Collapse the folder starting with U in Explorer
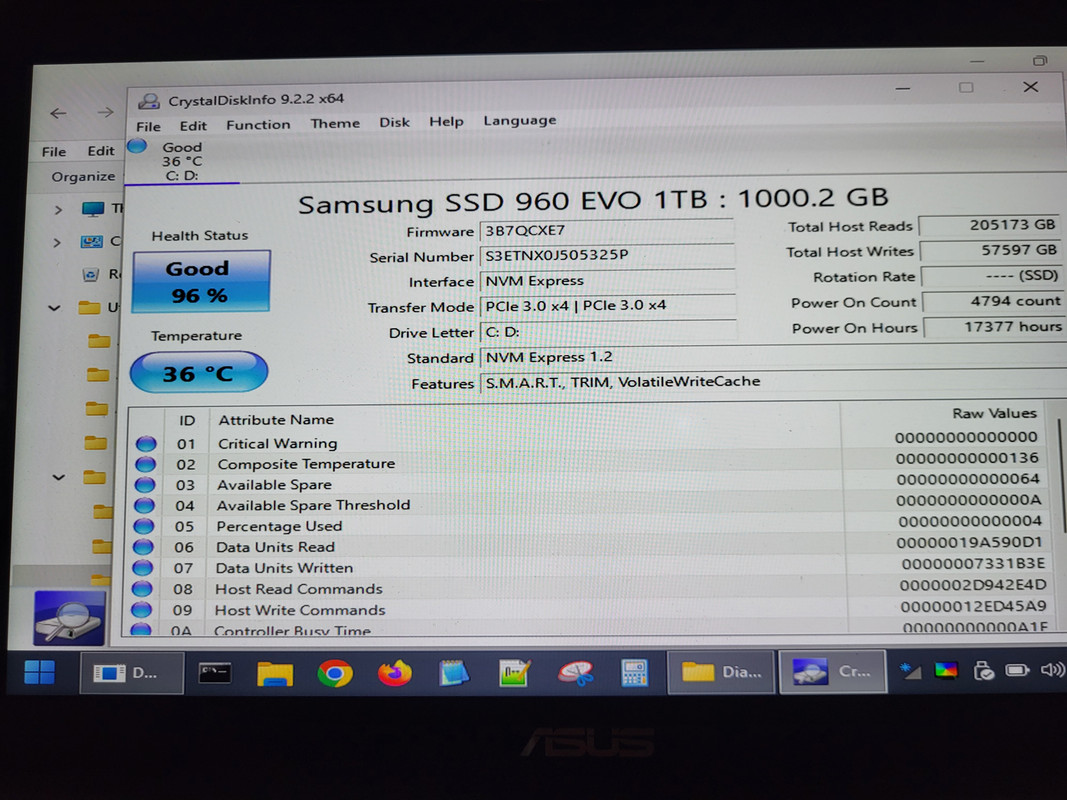Image resolution: width=1067 pixels, height=800 pixels. click(x=54, y=308)
